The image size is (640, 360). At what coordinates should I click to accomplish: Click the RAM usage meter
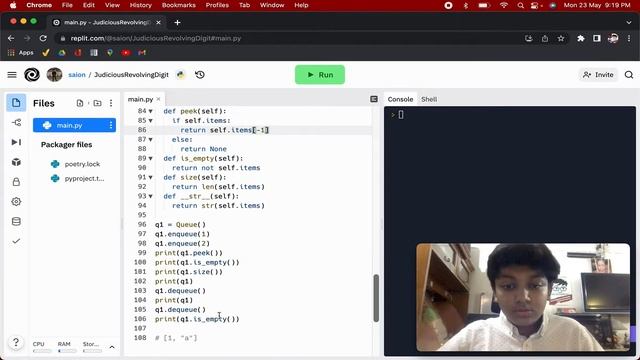click(x=67, y=347)
